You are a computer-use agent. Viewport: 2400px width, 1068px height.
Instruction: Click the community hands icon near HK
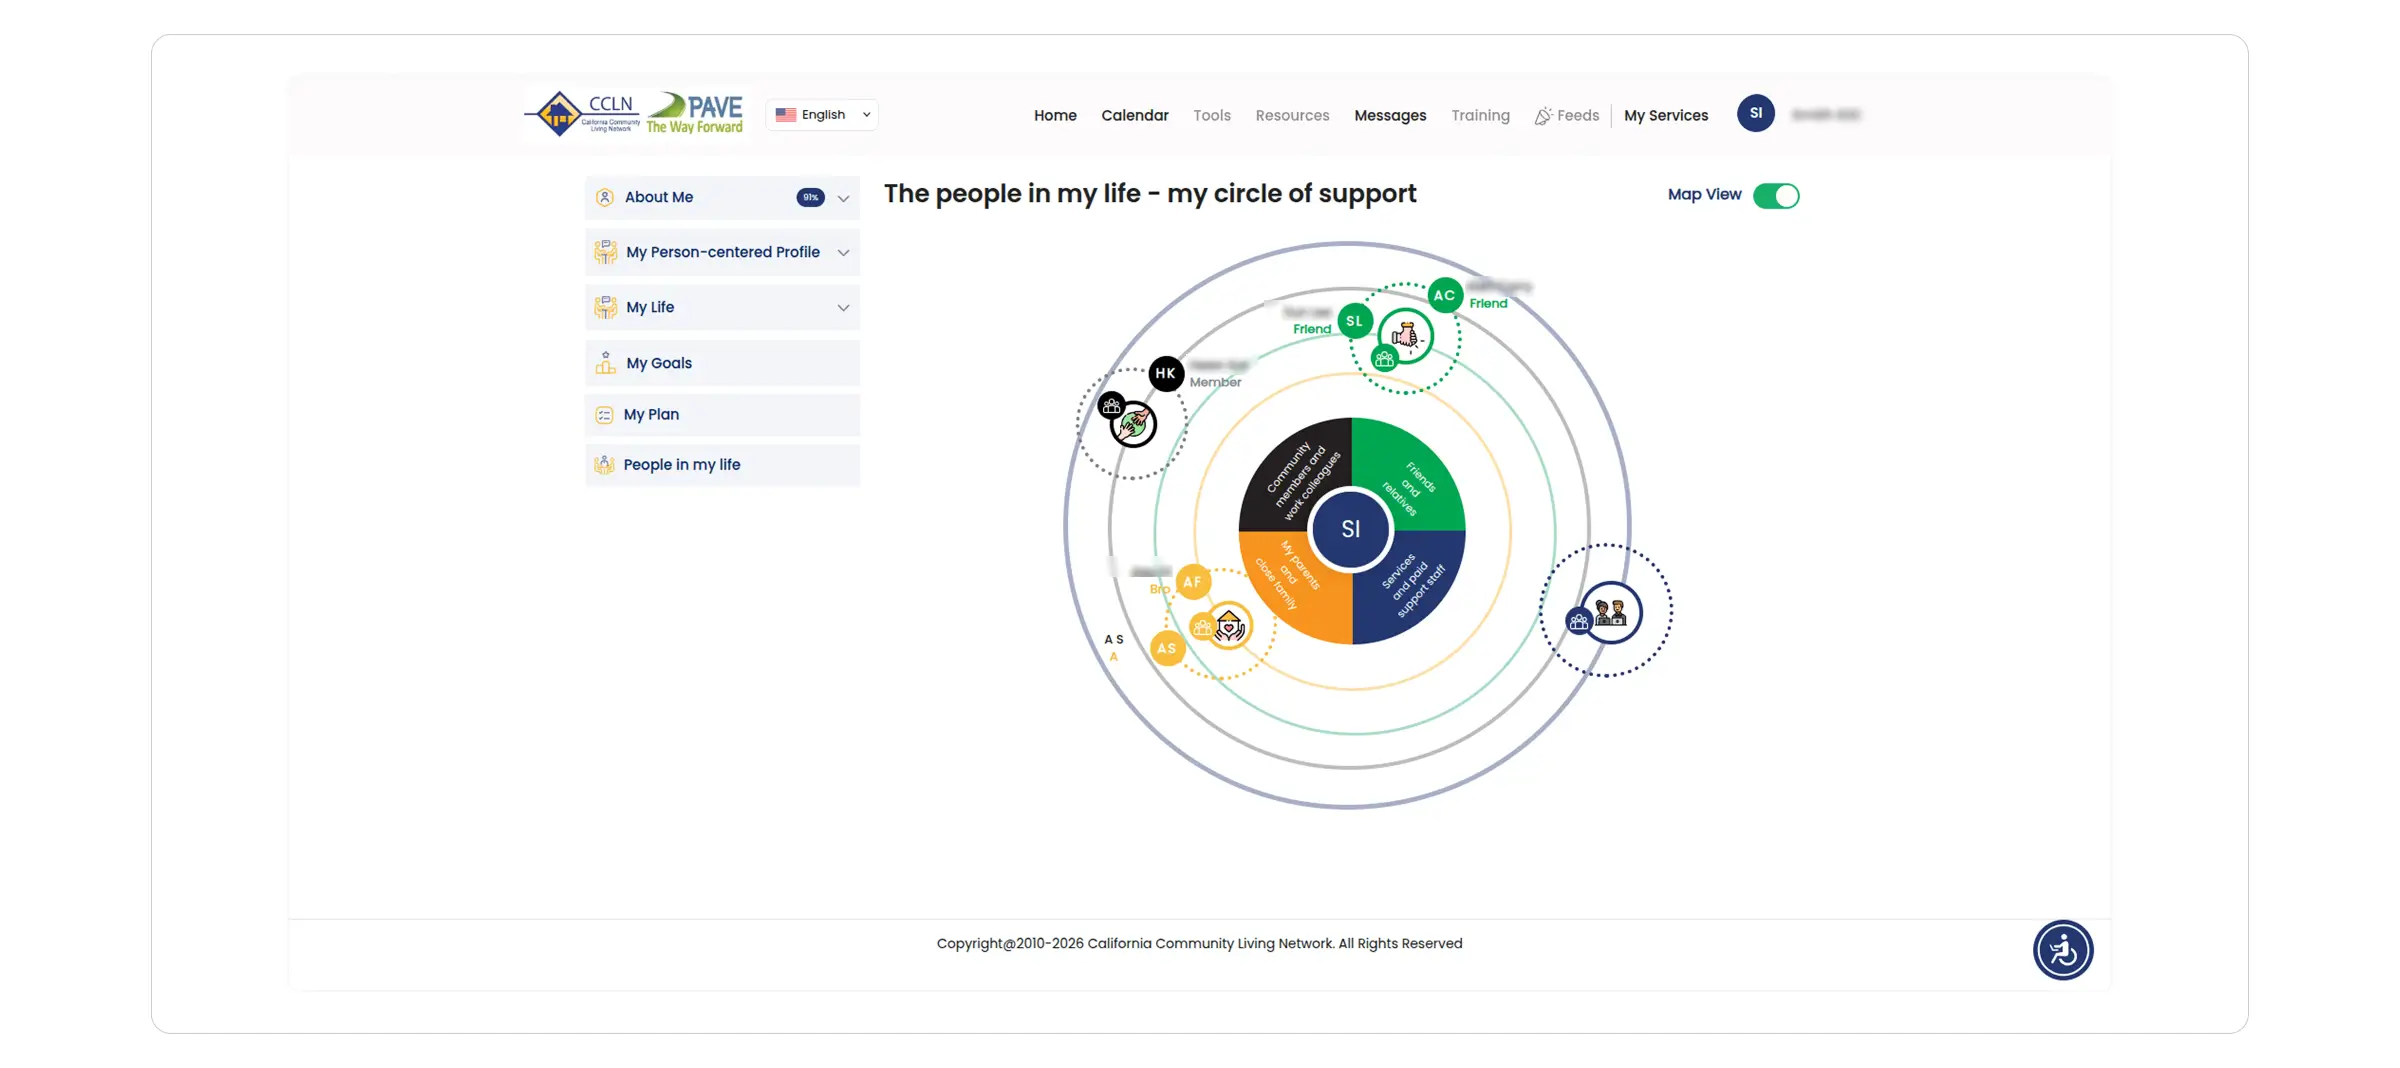click(x=1133, y=424)
